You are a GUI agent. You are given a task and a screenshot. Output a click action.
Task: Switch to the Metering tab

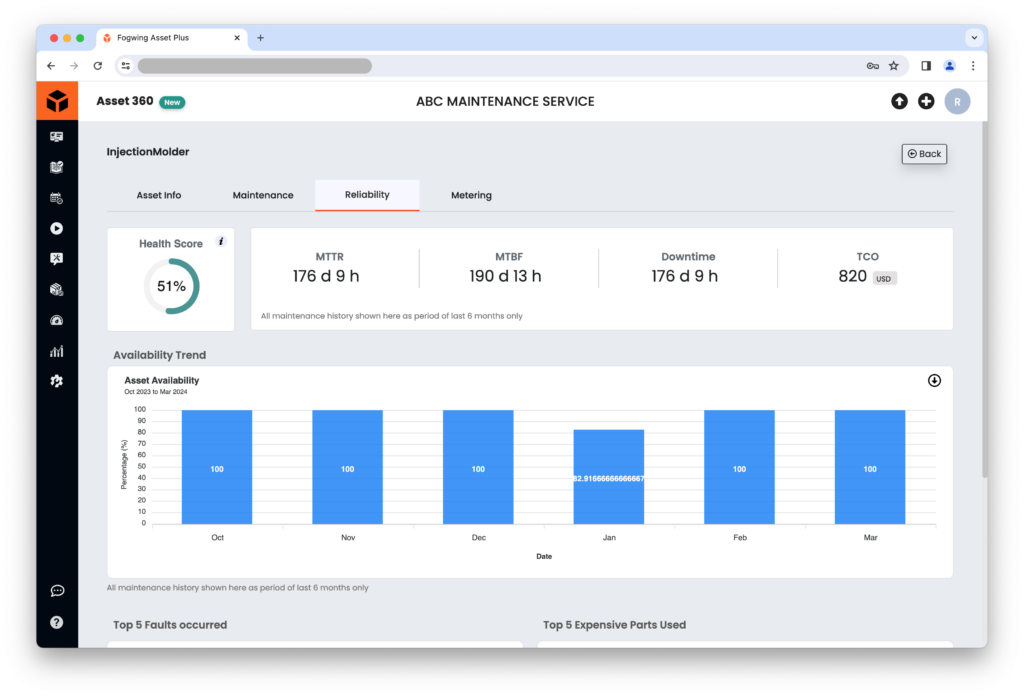click(x=472, y=195)
